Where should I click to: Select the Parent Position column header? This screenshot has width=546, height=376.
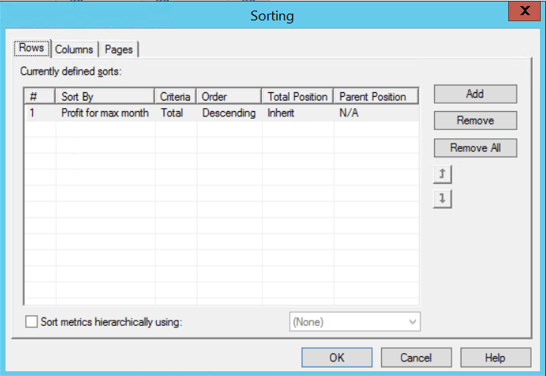[x=376, y=96]
